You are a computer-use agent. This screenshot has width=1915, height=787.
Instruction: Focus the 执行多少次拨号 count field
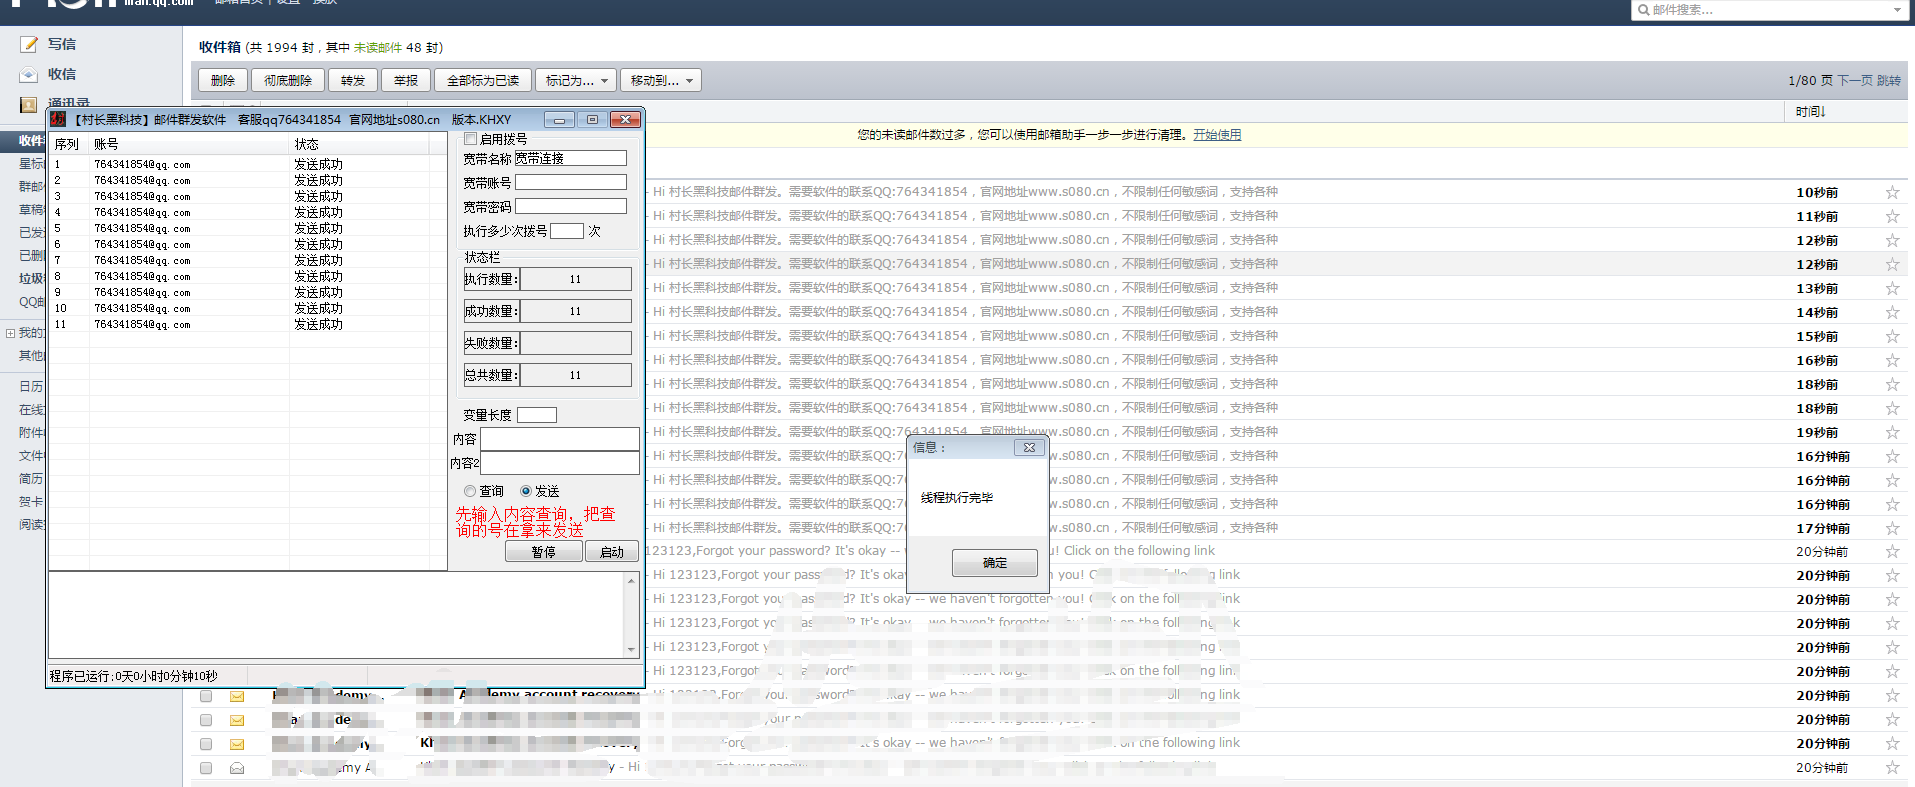click(x=567, y=231)
